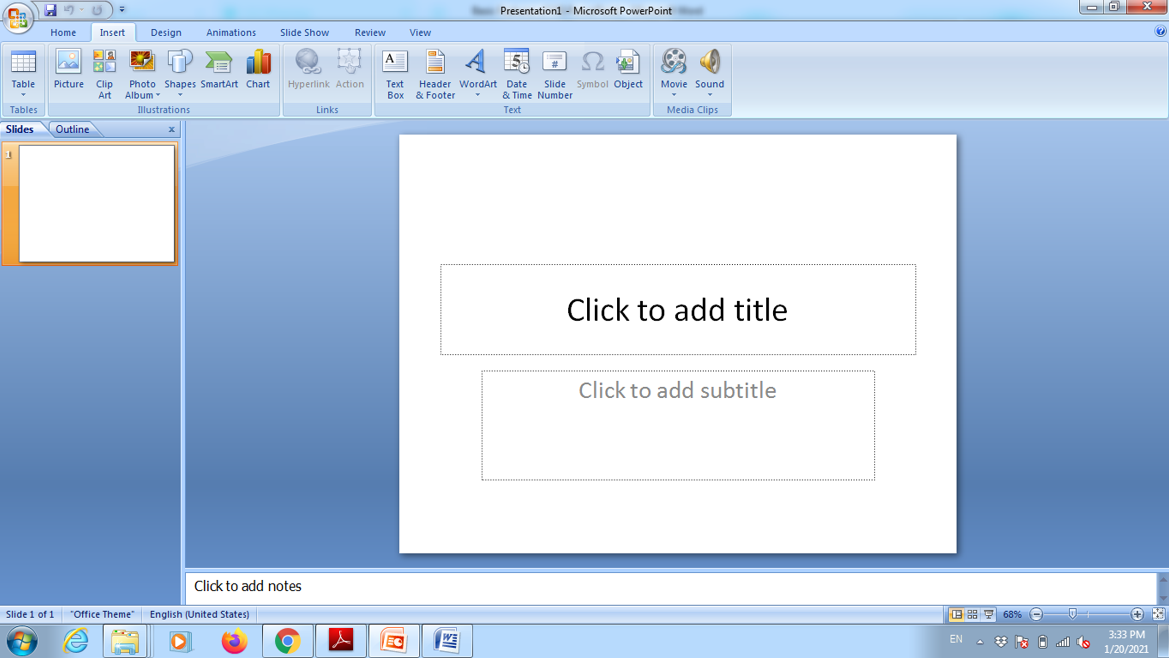Switch to Slide Sorter view
Image resolution: width=1169 pixels, height=660 pixels.
click(x=972, y=615)
